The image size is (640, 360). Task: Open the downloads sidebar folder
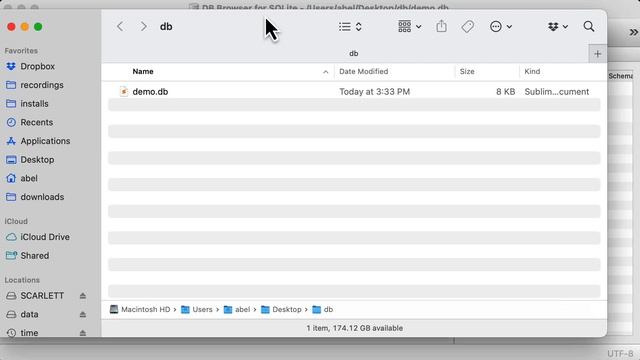click(x=42, y=197)
